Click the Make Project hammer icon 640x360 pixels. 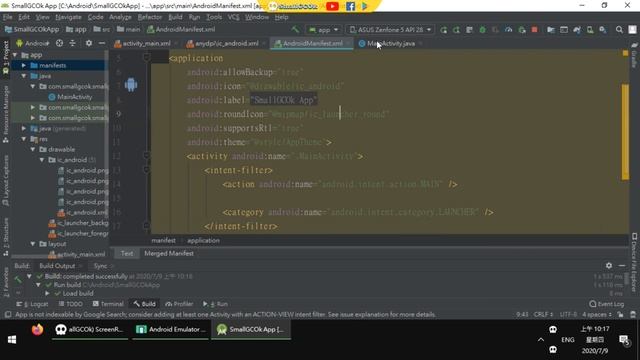click(x=295, y=29)
